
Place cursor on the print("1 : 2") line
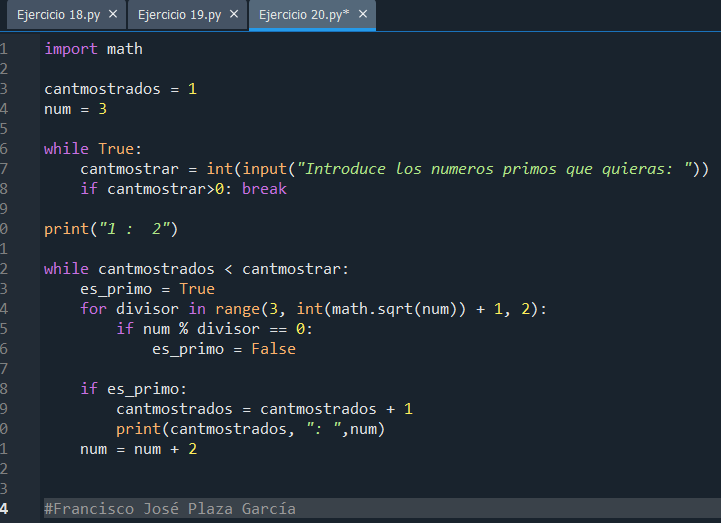point(110,229)
